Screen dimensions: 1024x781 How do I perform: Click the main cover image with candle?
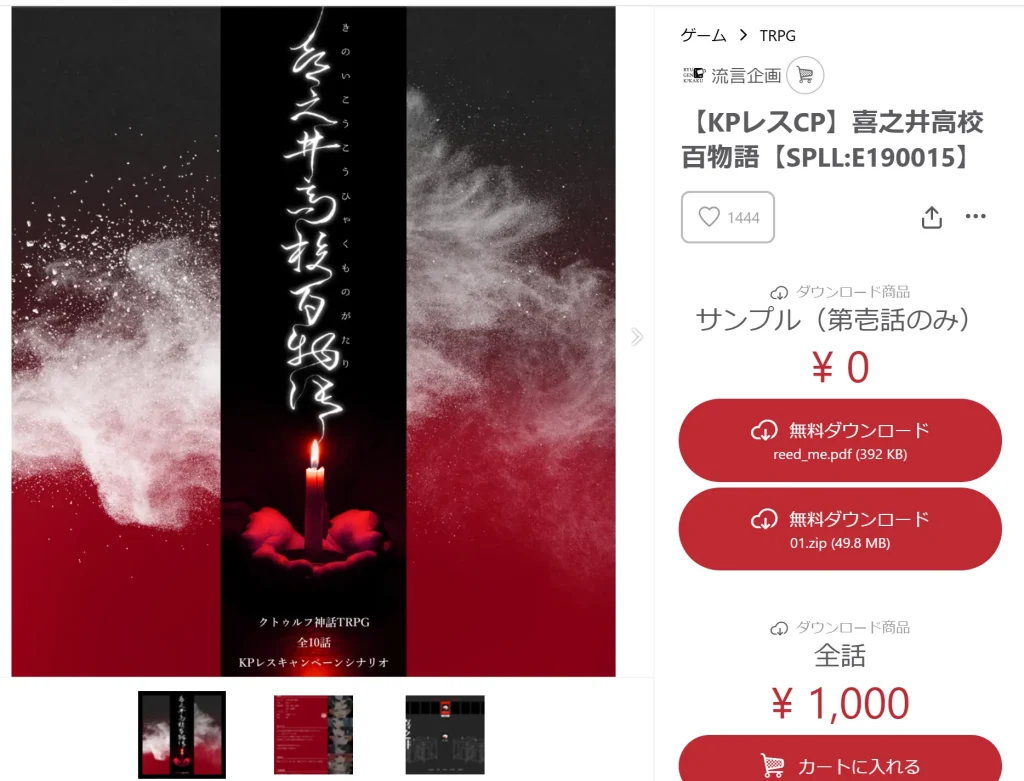[x=313, y=342]
